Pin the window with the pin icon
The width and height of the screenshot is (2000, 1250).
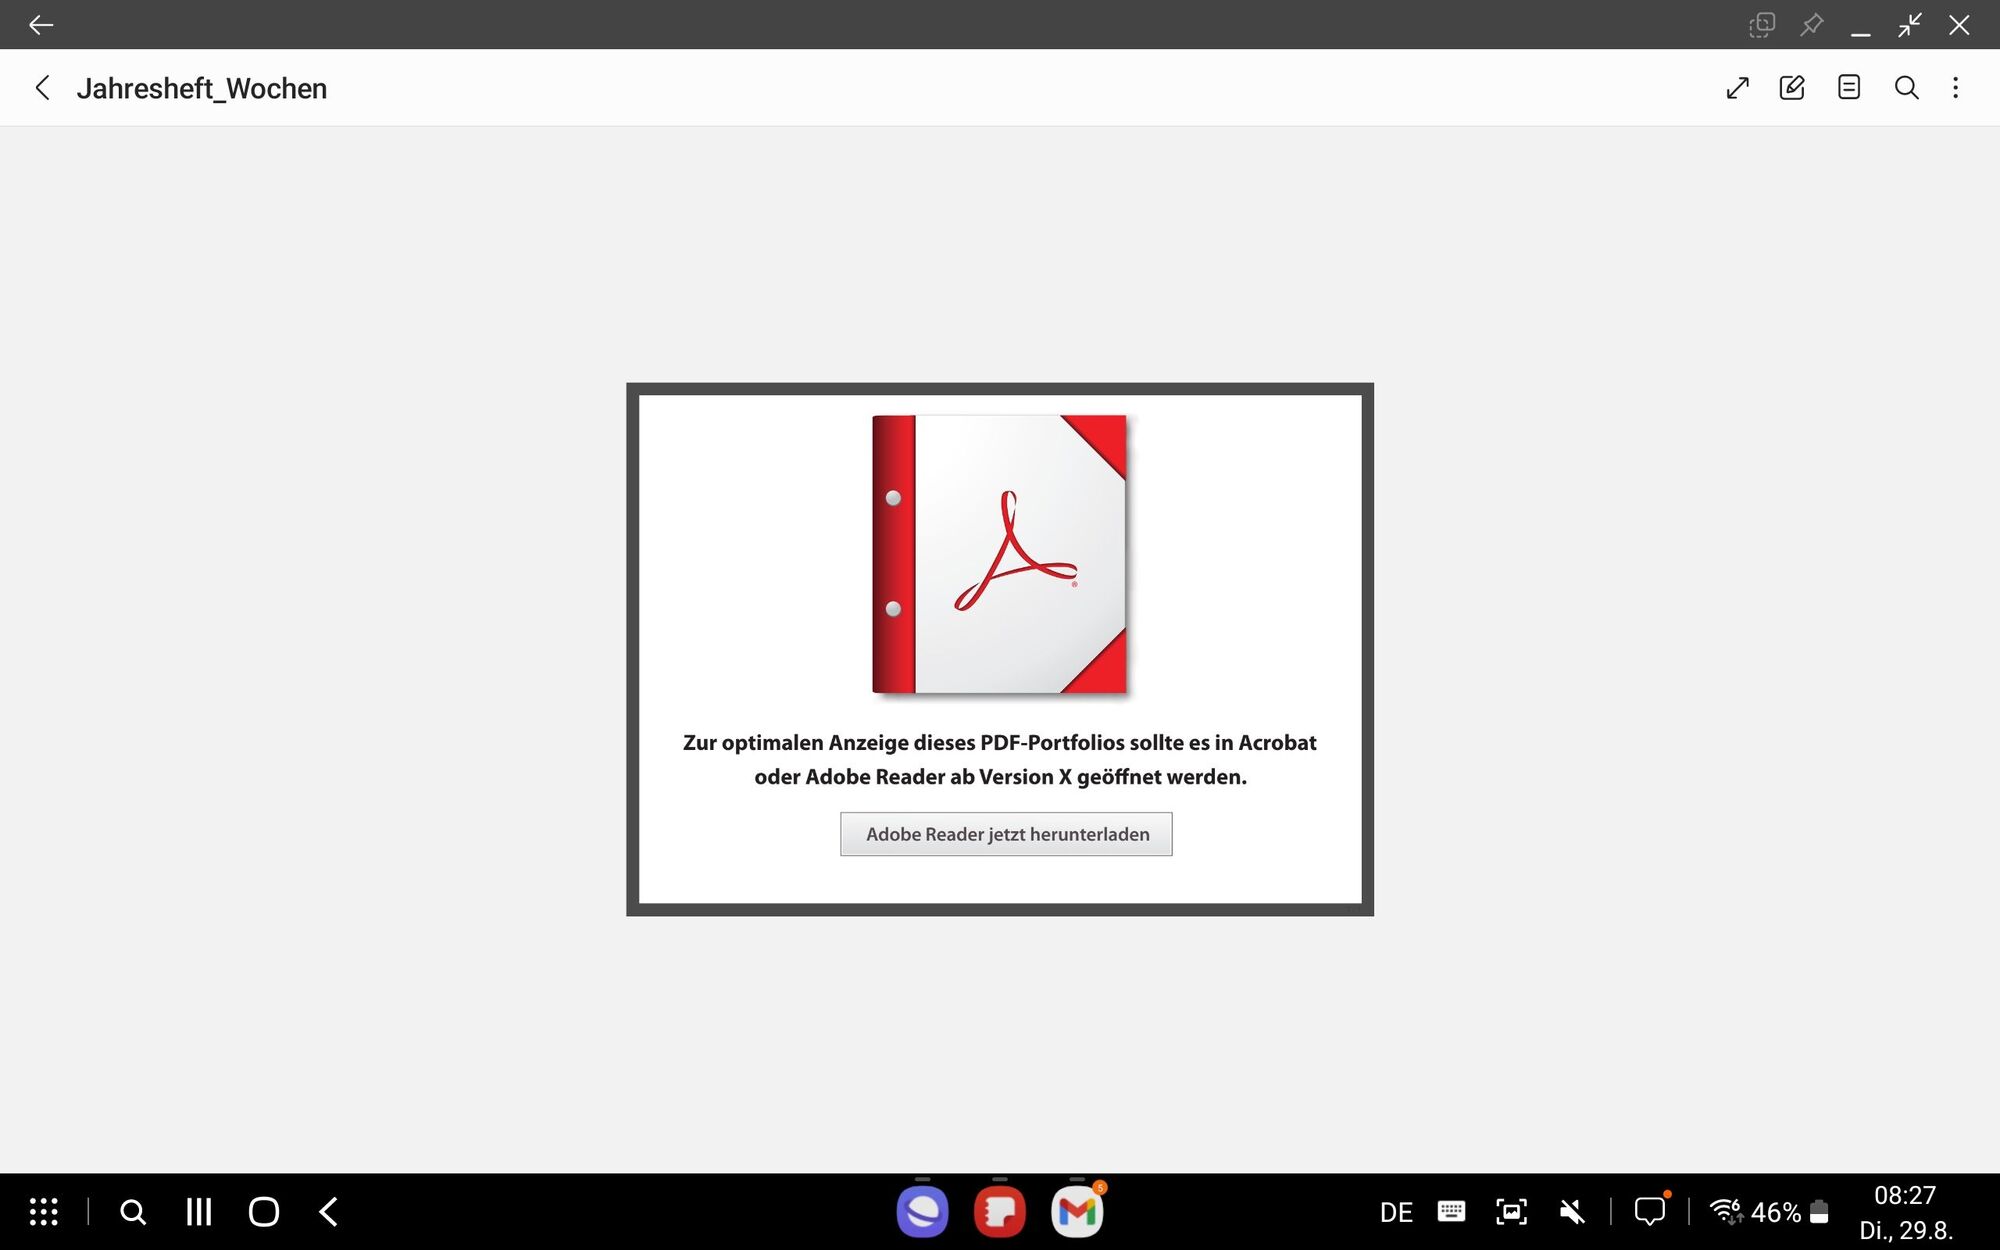click(x=1811, y=25)
